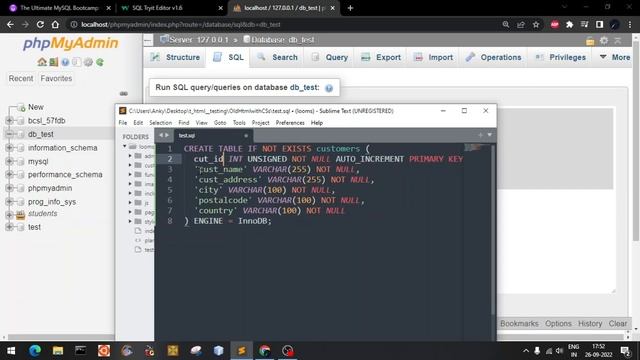The width and height of the screenshot is (640, 360).
Task: Collapse looms folder in Sublime sidebar
Action: point(125,146)
